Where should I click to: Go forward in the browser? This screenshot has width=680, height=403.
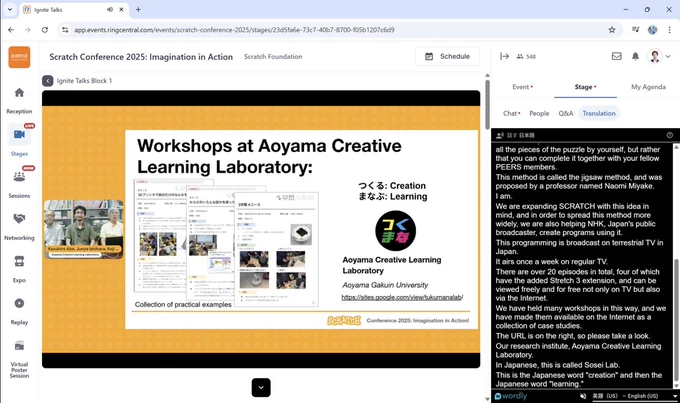[x=28, y=30]
